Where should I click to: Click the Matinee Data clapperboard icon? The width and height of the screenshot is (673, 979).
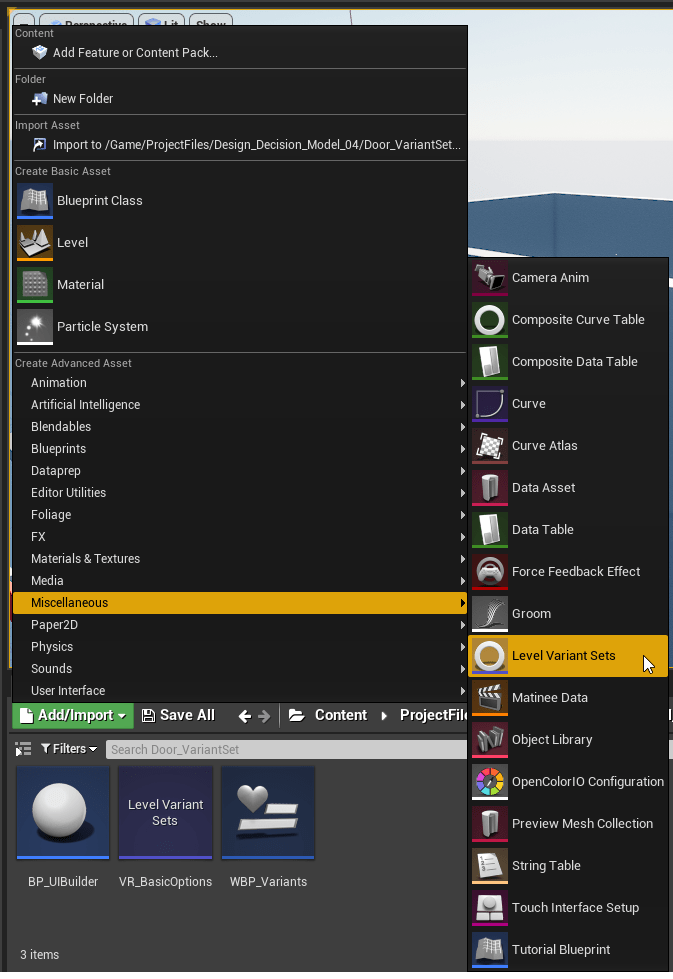click(490, 698)
